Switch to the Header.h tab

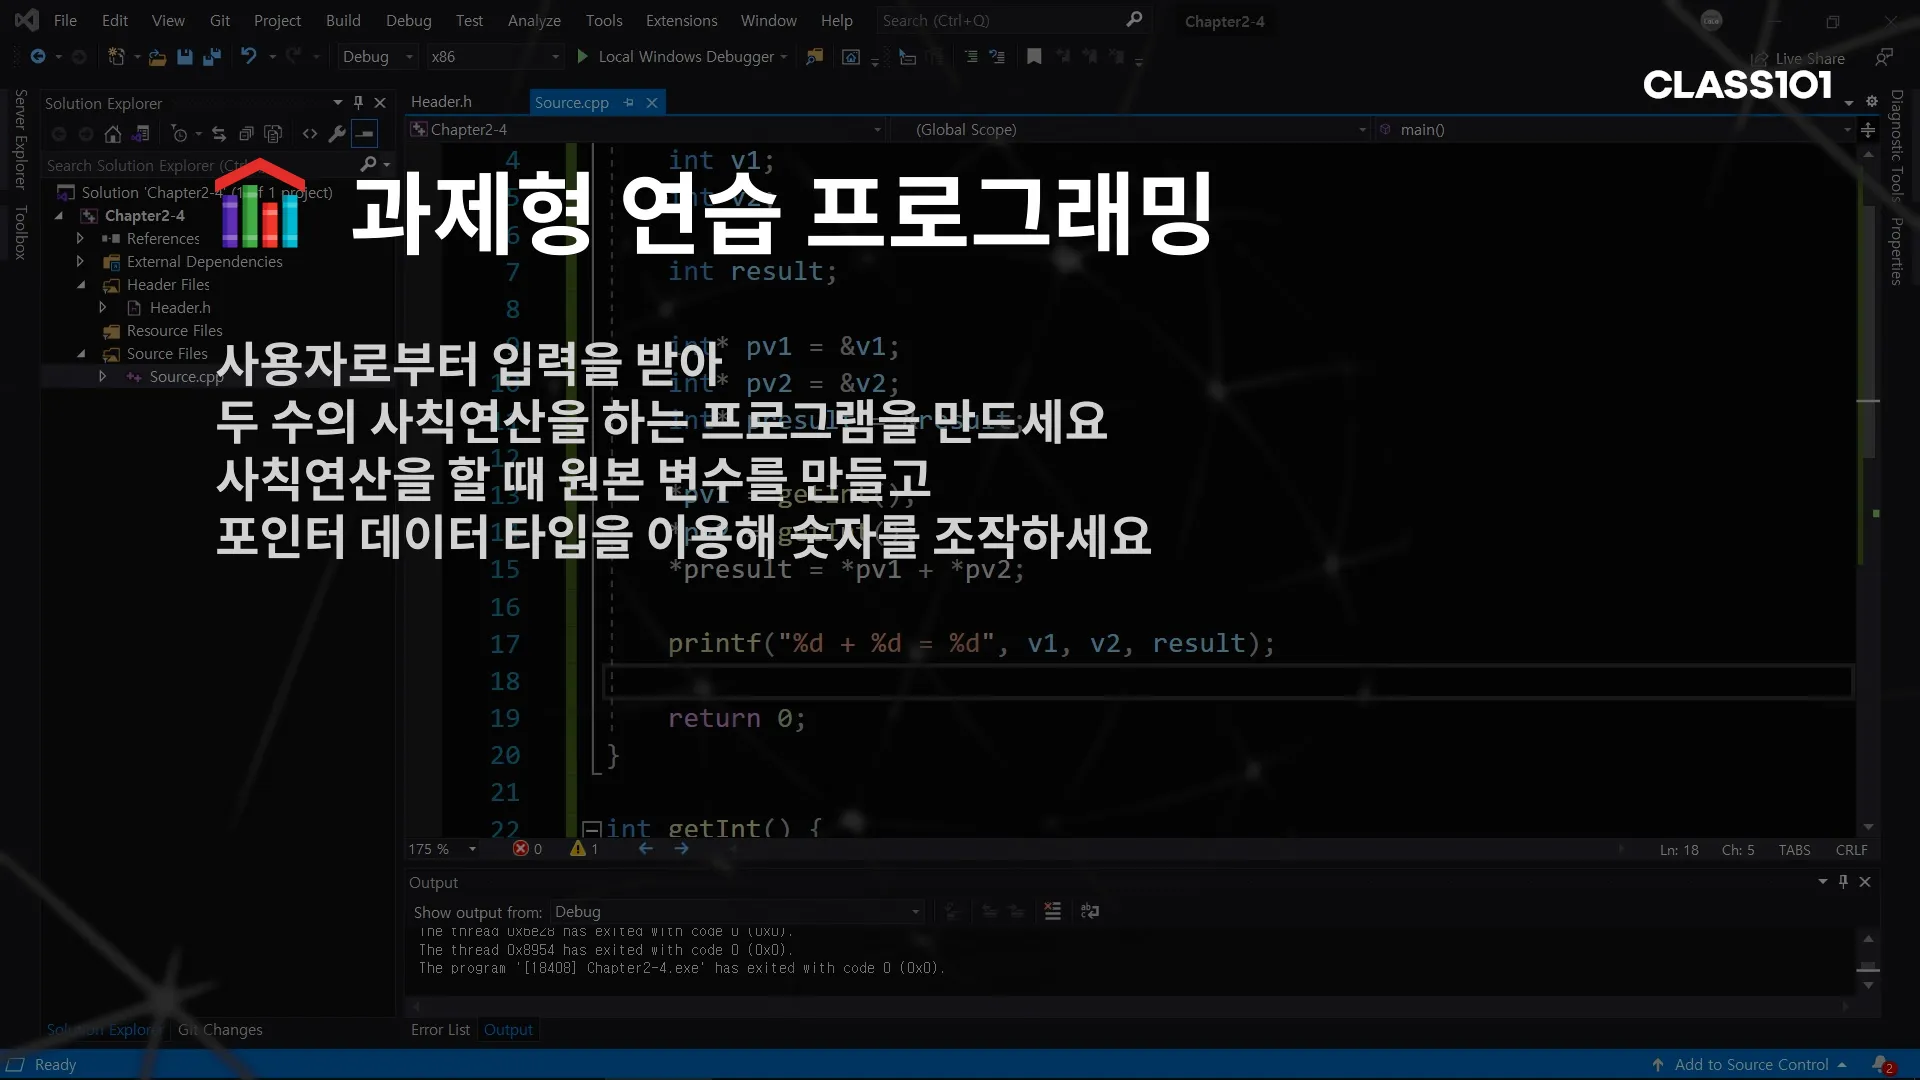pyautogui.click(x=441, y=102)
